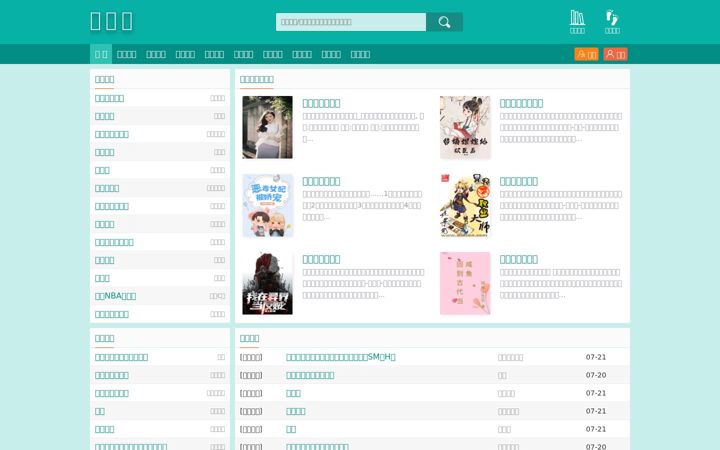Image resolution: width=720 pixels, height=450 pixels.
Task: Select the last item in the navigation bar
Action: click(x=360, y=54)
